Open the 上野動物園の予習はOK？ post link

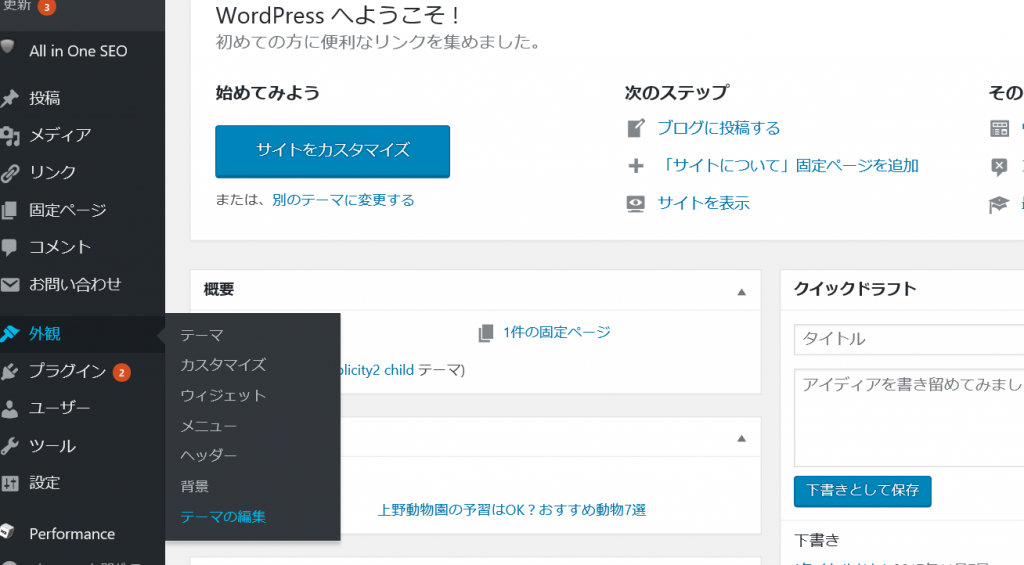pos(512,510)
